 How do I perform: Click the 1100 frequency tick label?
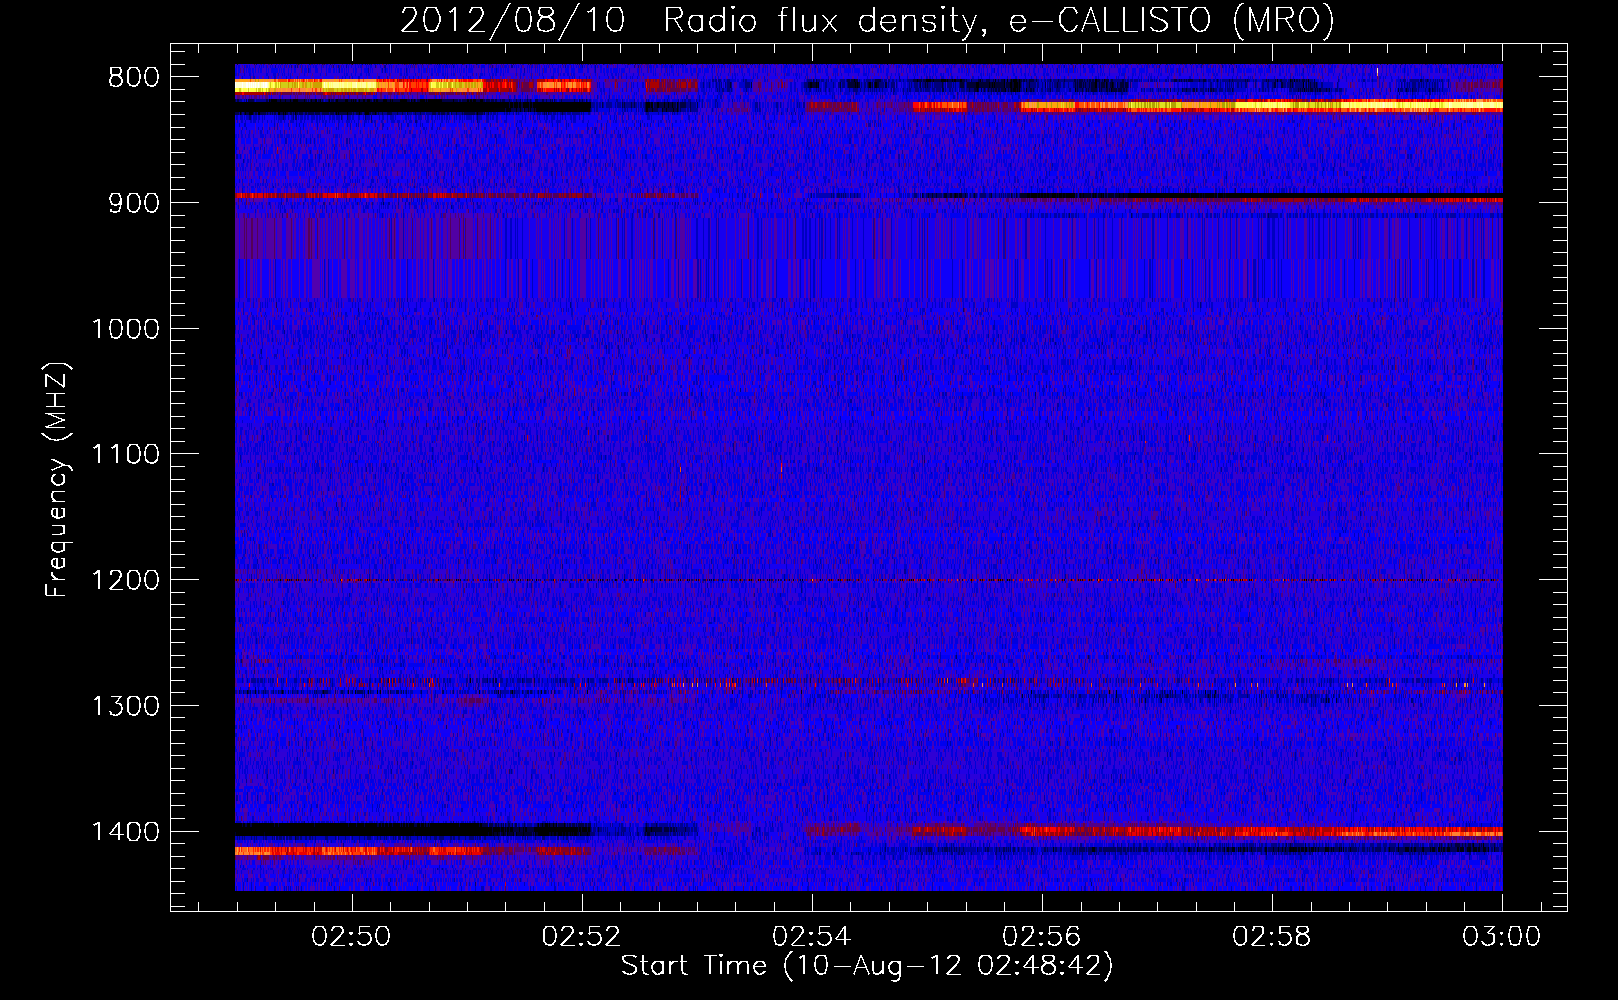coord(125,455)
